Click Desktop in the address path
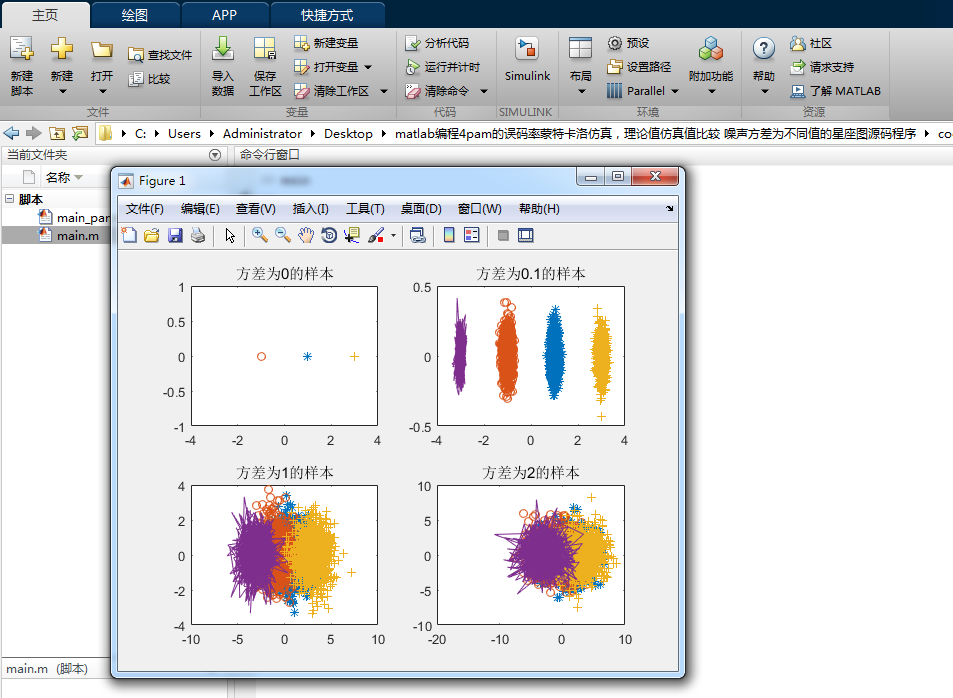 [348, 134]
